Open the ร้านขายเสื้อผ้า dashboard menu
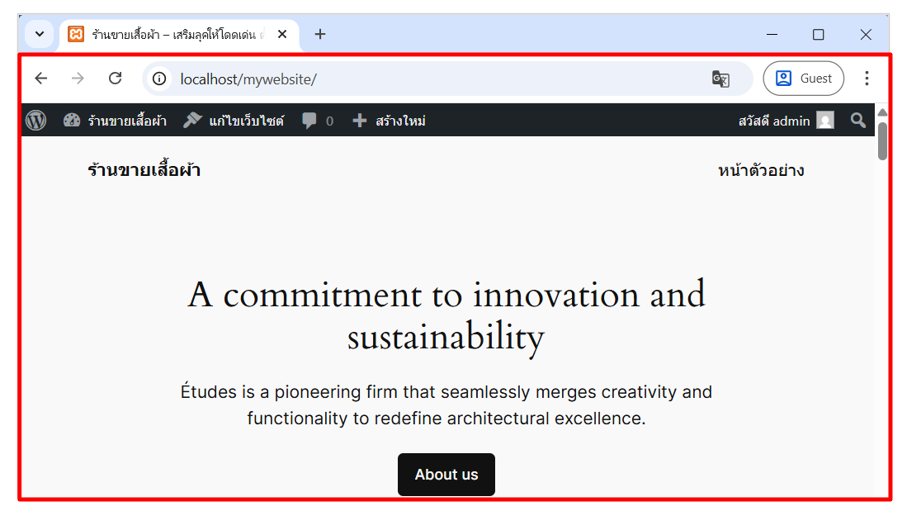The image size is (911, 517). tap(115, 120)
